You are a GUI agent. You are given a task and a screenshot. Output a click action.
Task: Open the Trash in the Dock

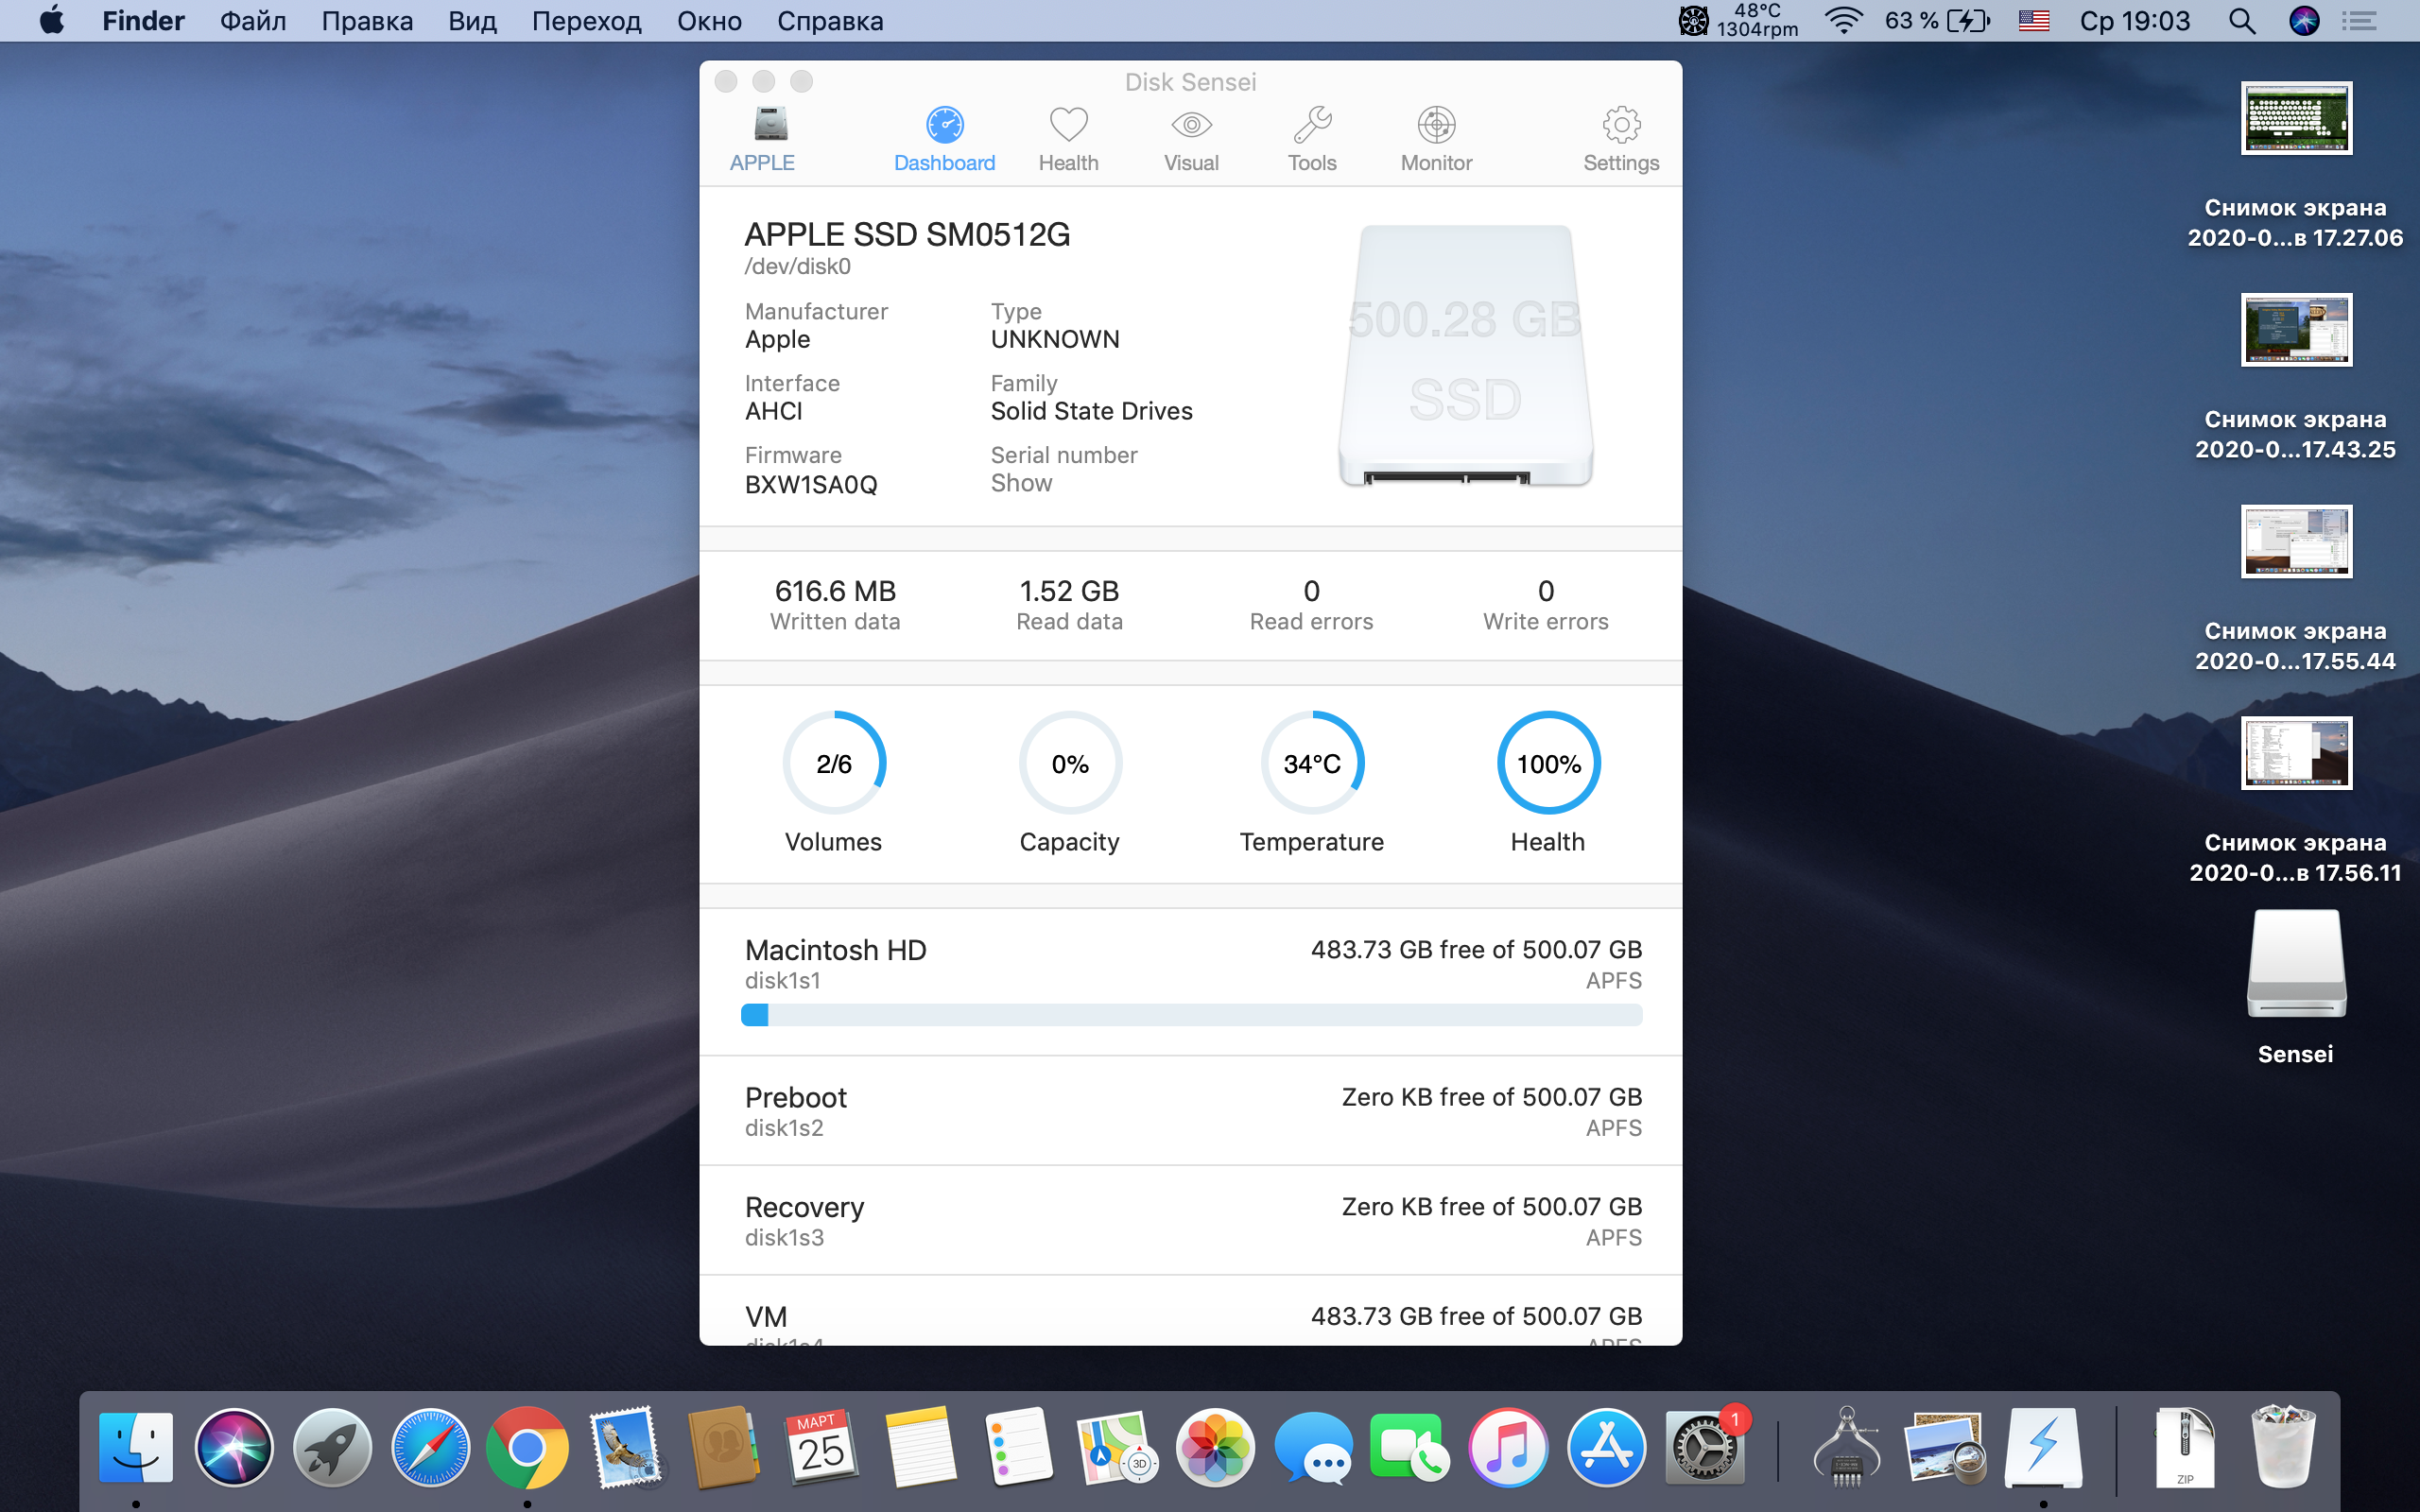tap(2283, 1447)
